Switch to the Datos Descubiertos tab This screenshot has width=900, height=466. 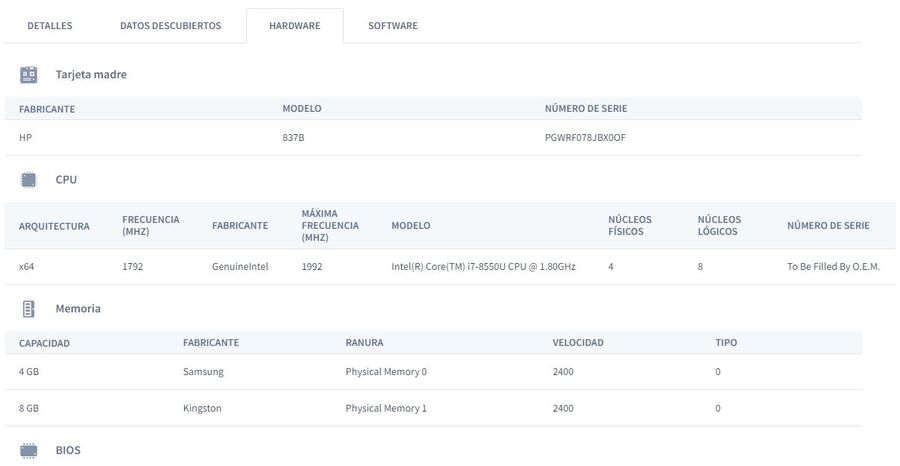click(170, 26)
